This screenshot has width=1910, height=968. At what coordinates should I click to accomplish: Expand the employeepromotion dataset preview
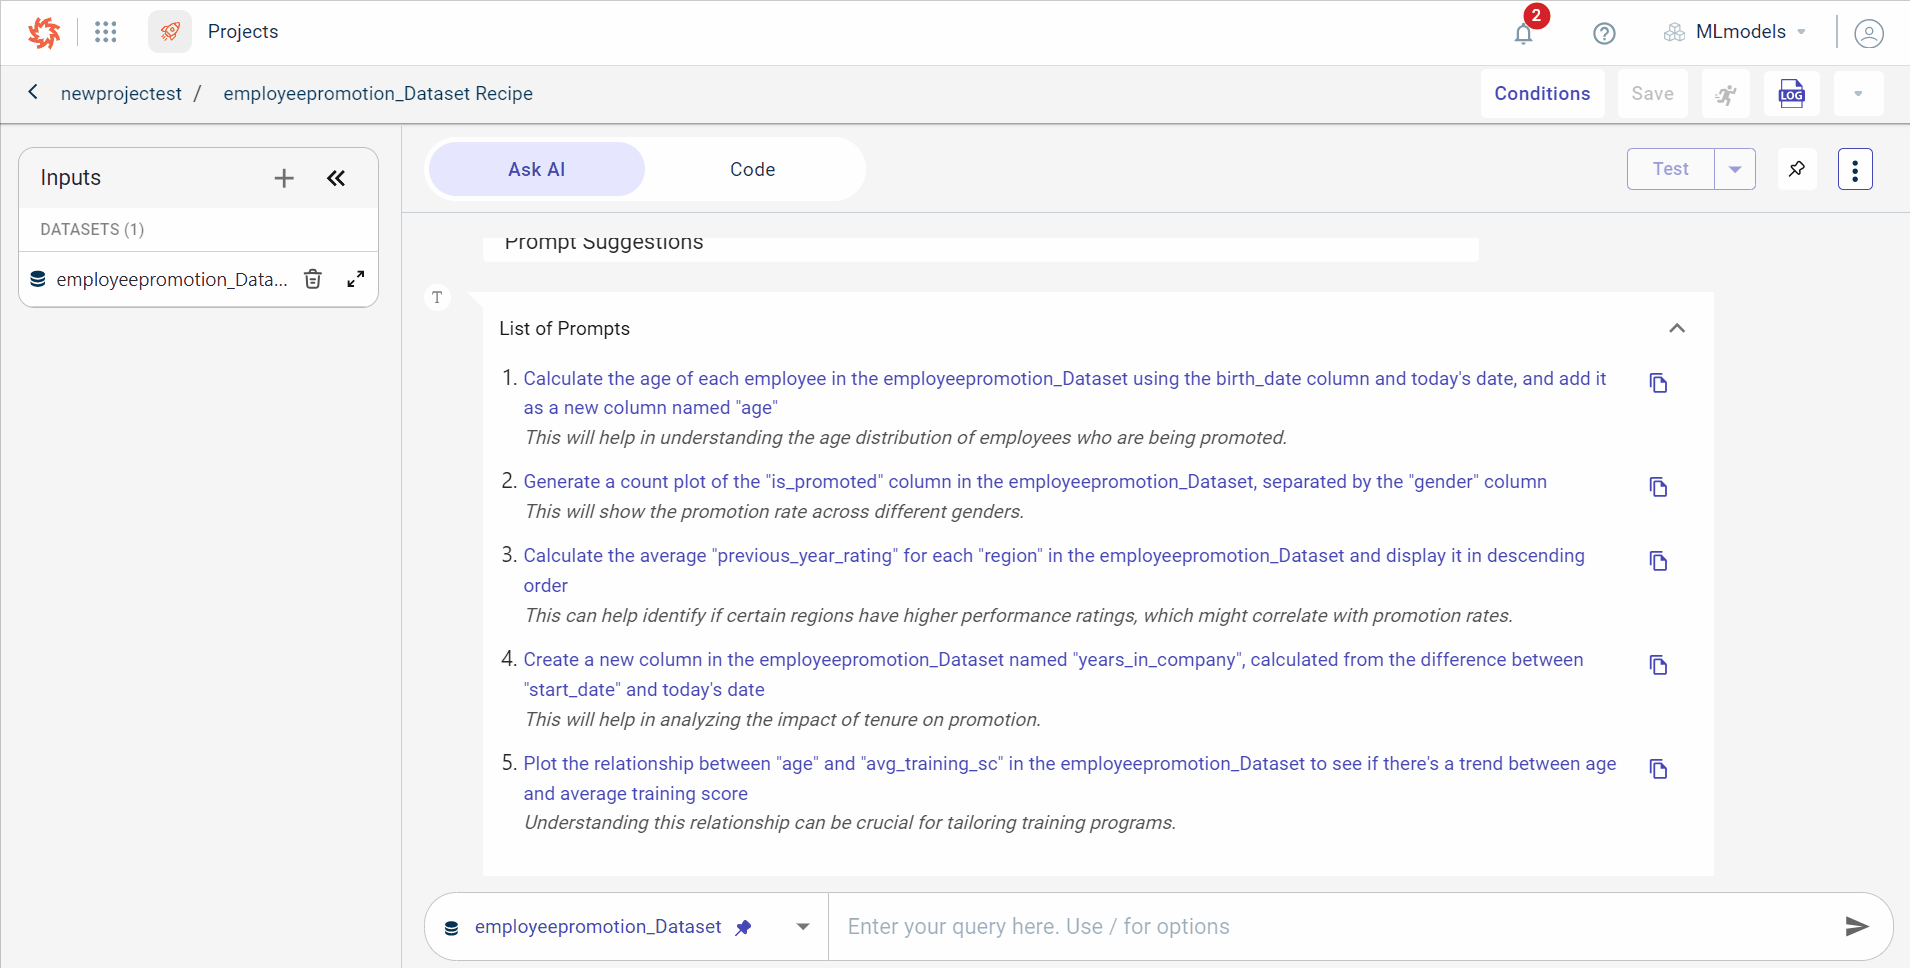355,279
